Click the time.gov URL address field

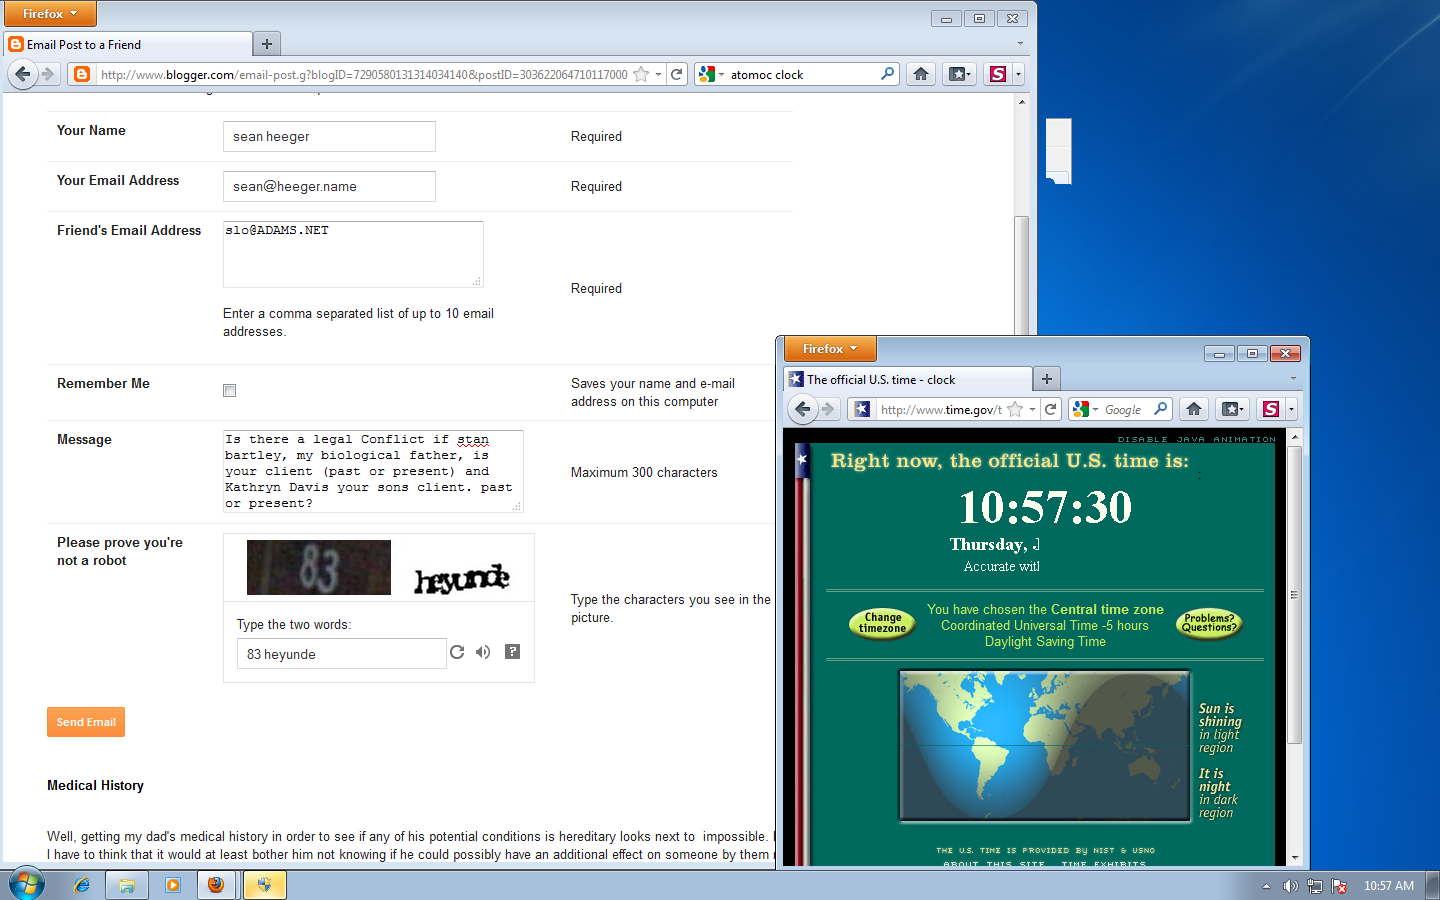940,409
